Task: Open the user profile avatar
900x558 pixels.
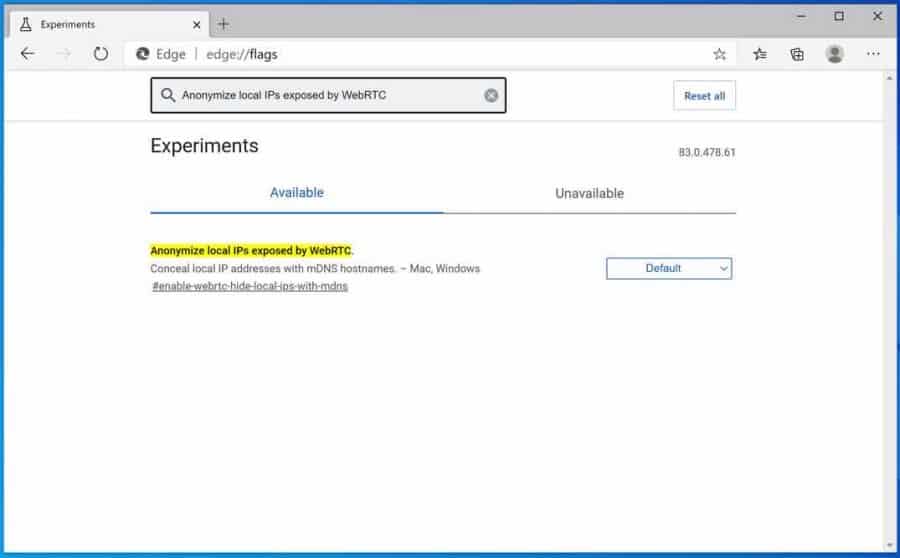Action: pos(835,54)
